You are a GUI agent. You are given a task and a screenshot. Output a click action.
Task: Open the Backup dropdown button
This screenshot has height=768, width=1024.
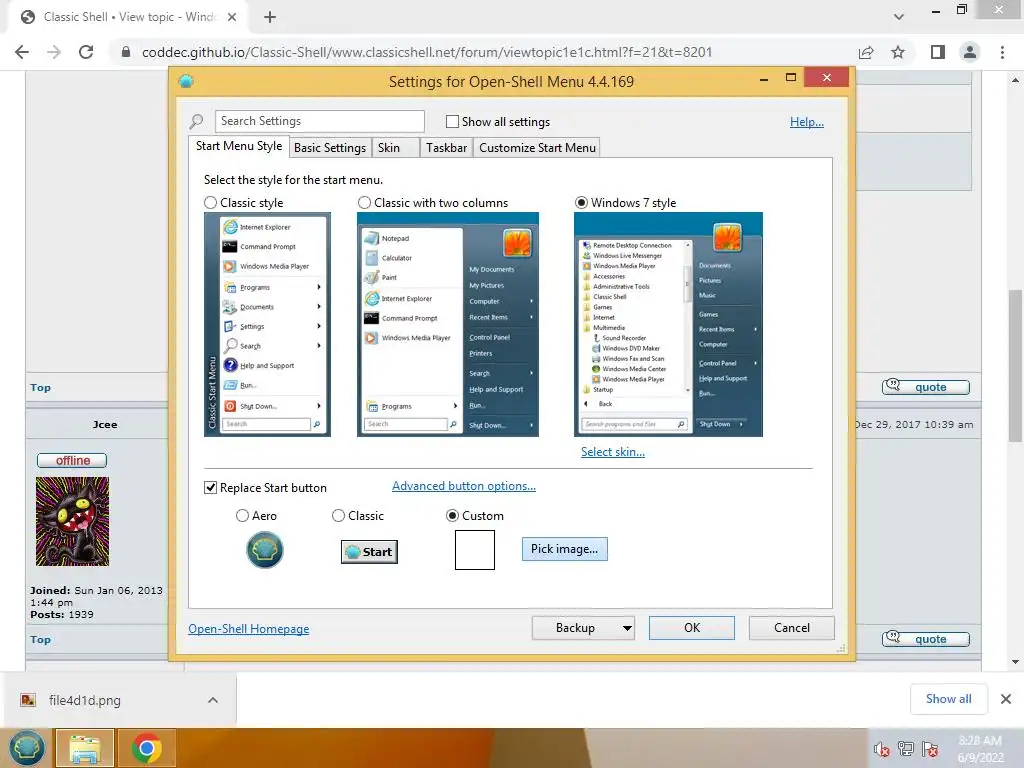[x=583, y=628]
